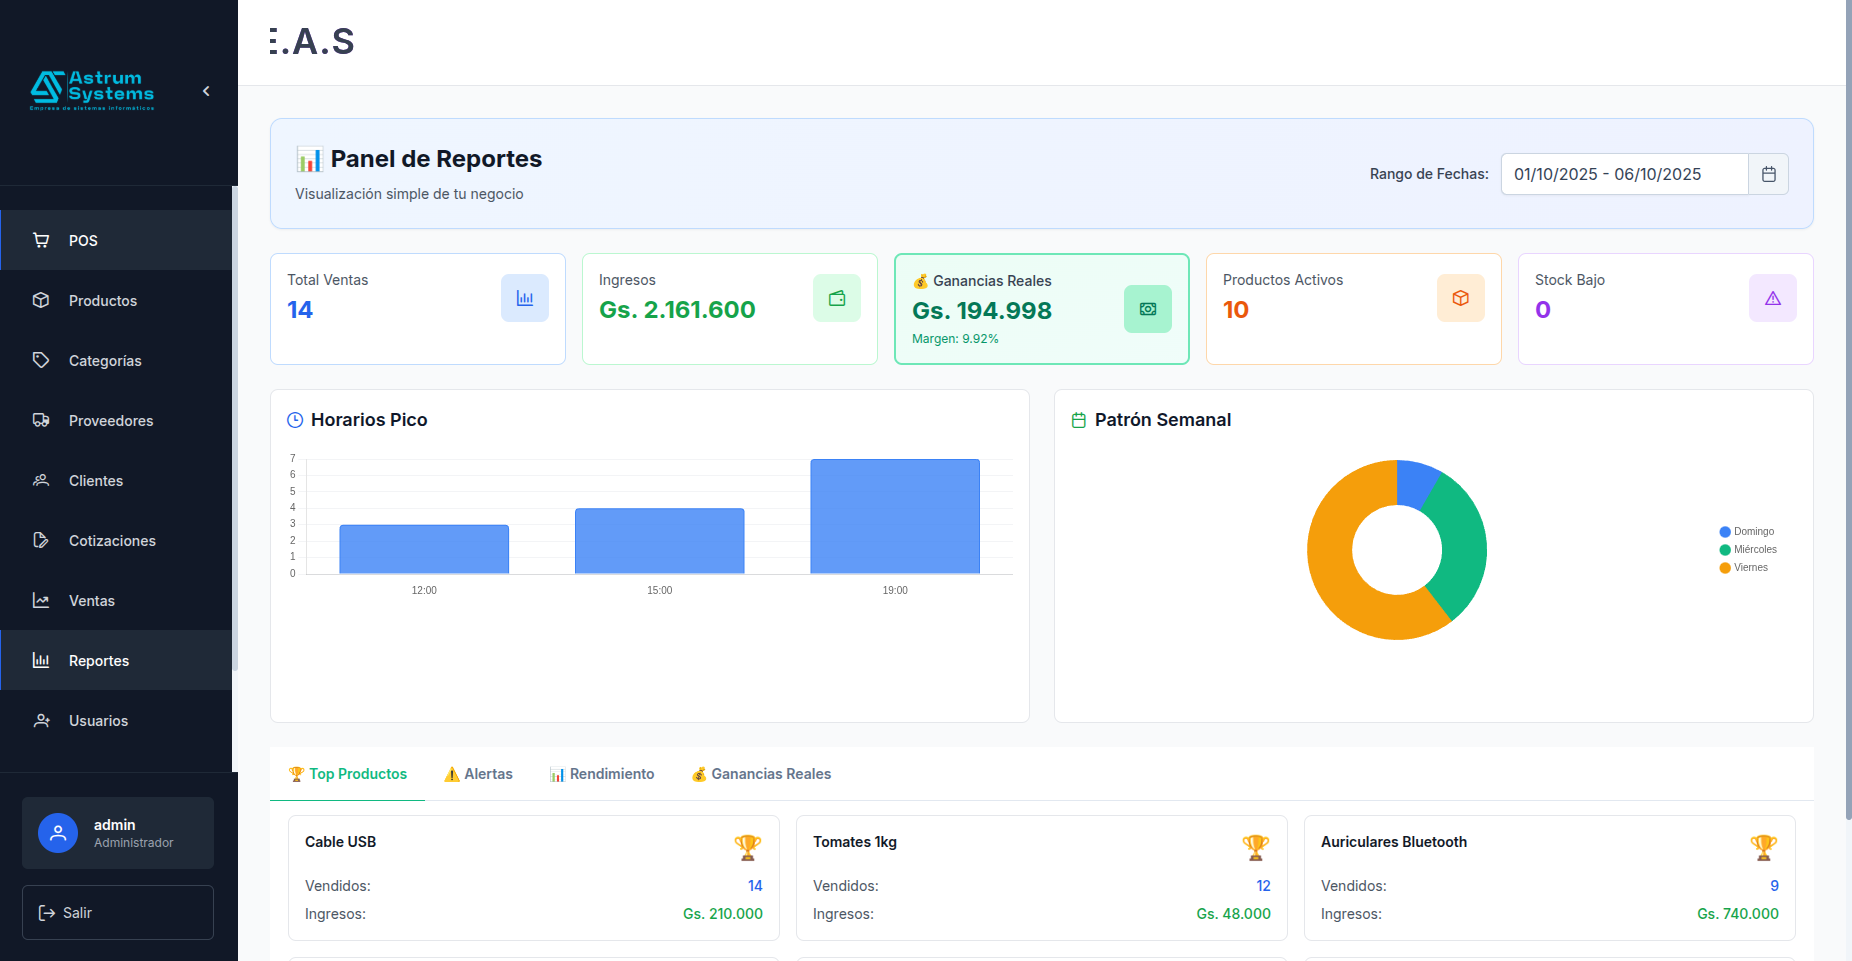Open the calendar date picker icon
This screenshot has width=1852, height=961.
tap(1768, 174)
